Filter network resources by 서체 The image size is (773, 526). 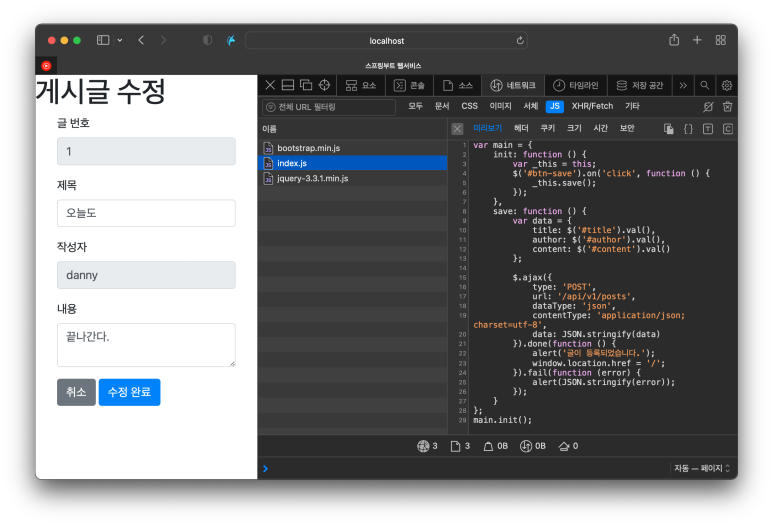point(530,106)
